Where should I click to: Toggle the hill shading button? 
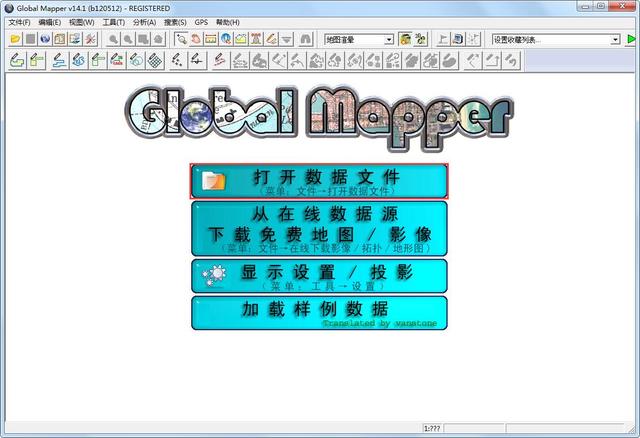pos(405,39)
